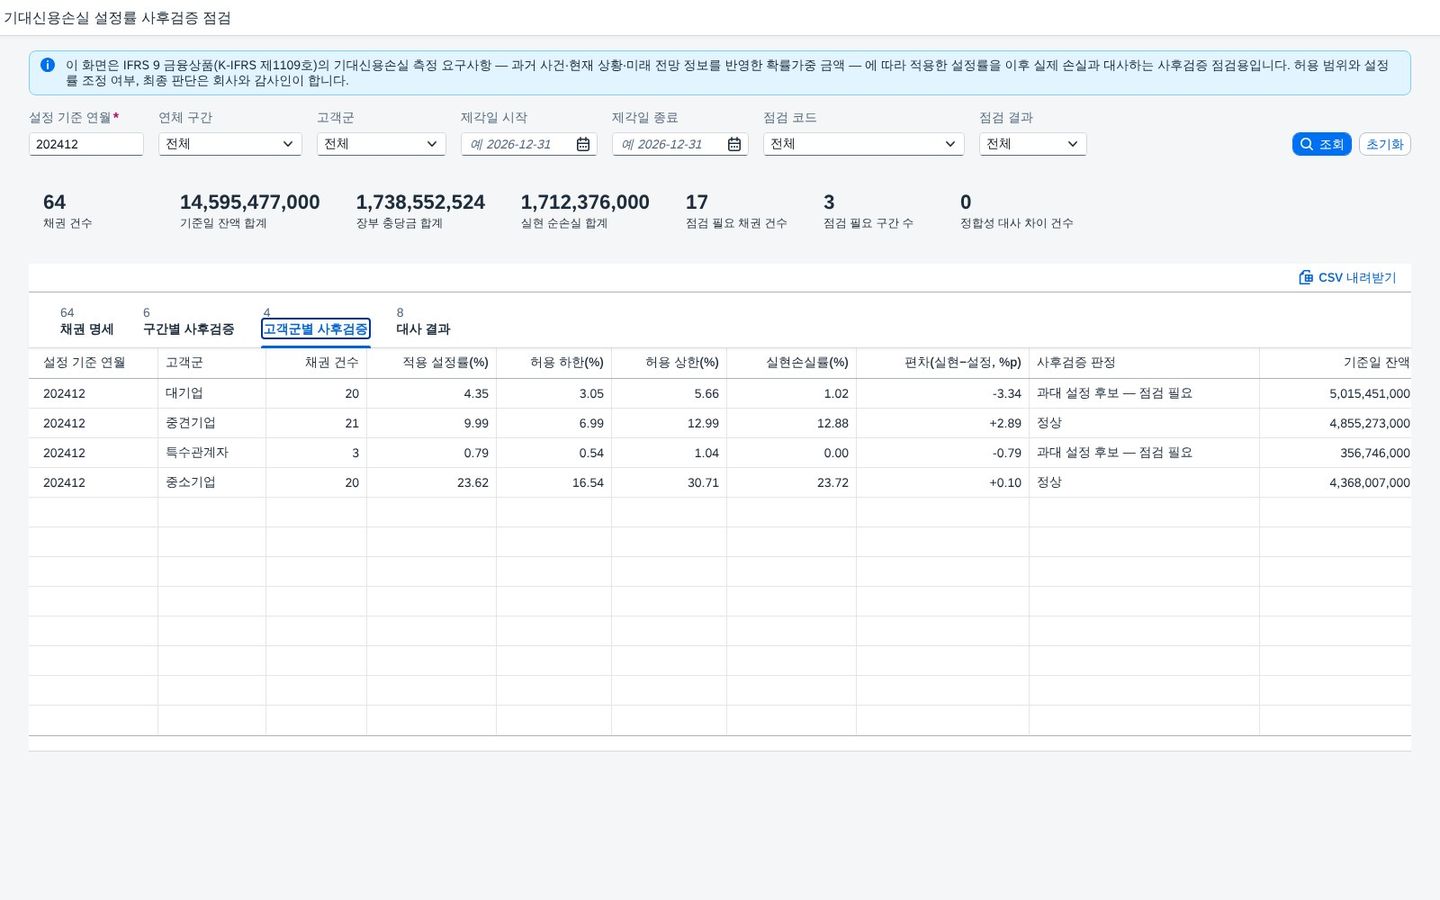
Task: Click the info icon in the notice banner
Action: tap(47, 65)
